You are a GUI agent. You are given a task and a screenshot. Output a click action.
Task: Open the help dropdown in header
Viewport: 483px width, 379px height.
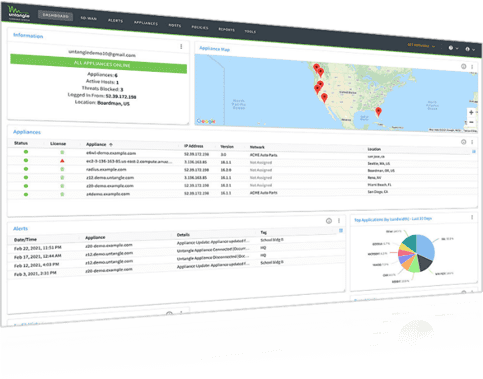coord(453,48)
